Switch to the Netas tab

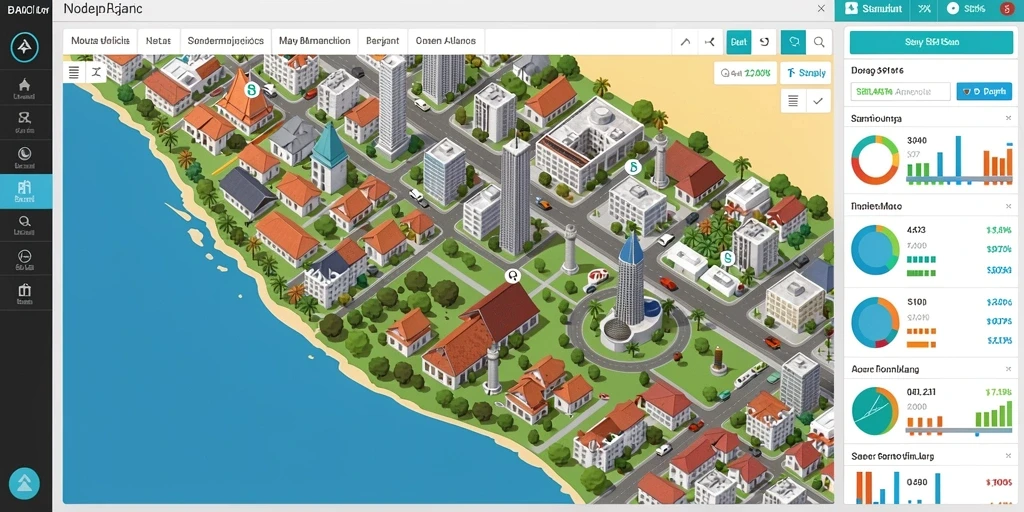pos(158,40)
